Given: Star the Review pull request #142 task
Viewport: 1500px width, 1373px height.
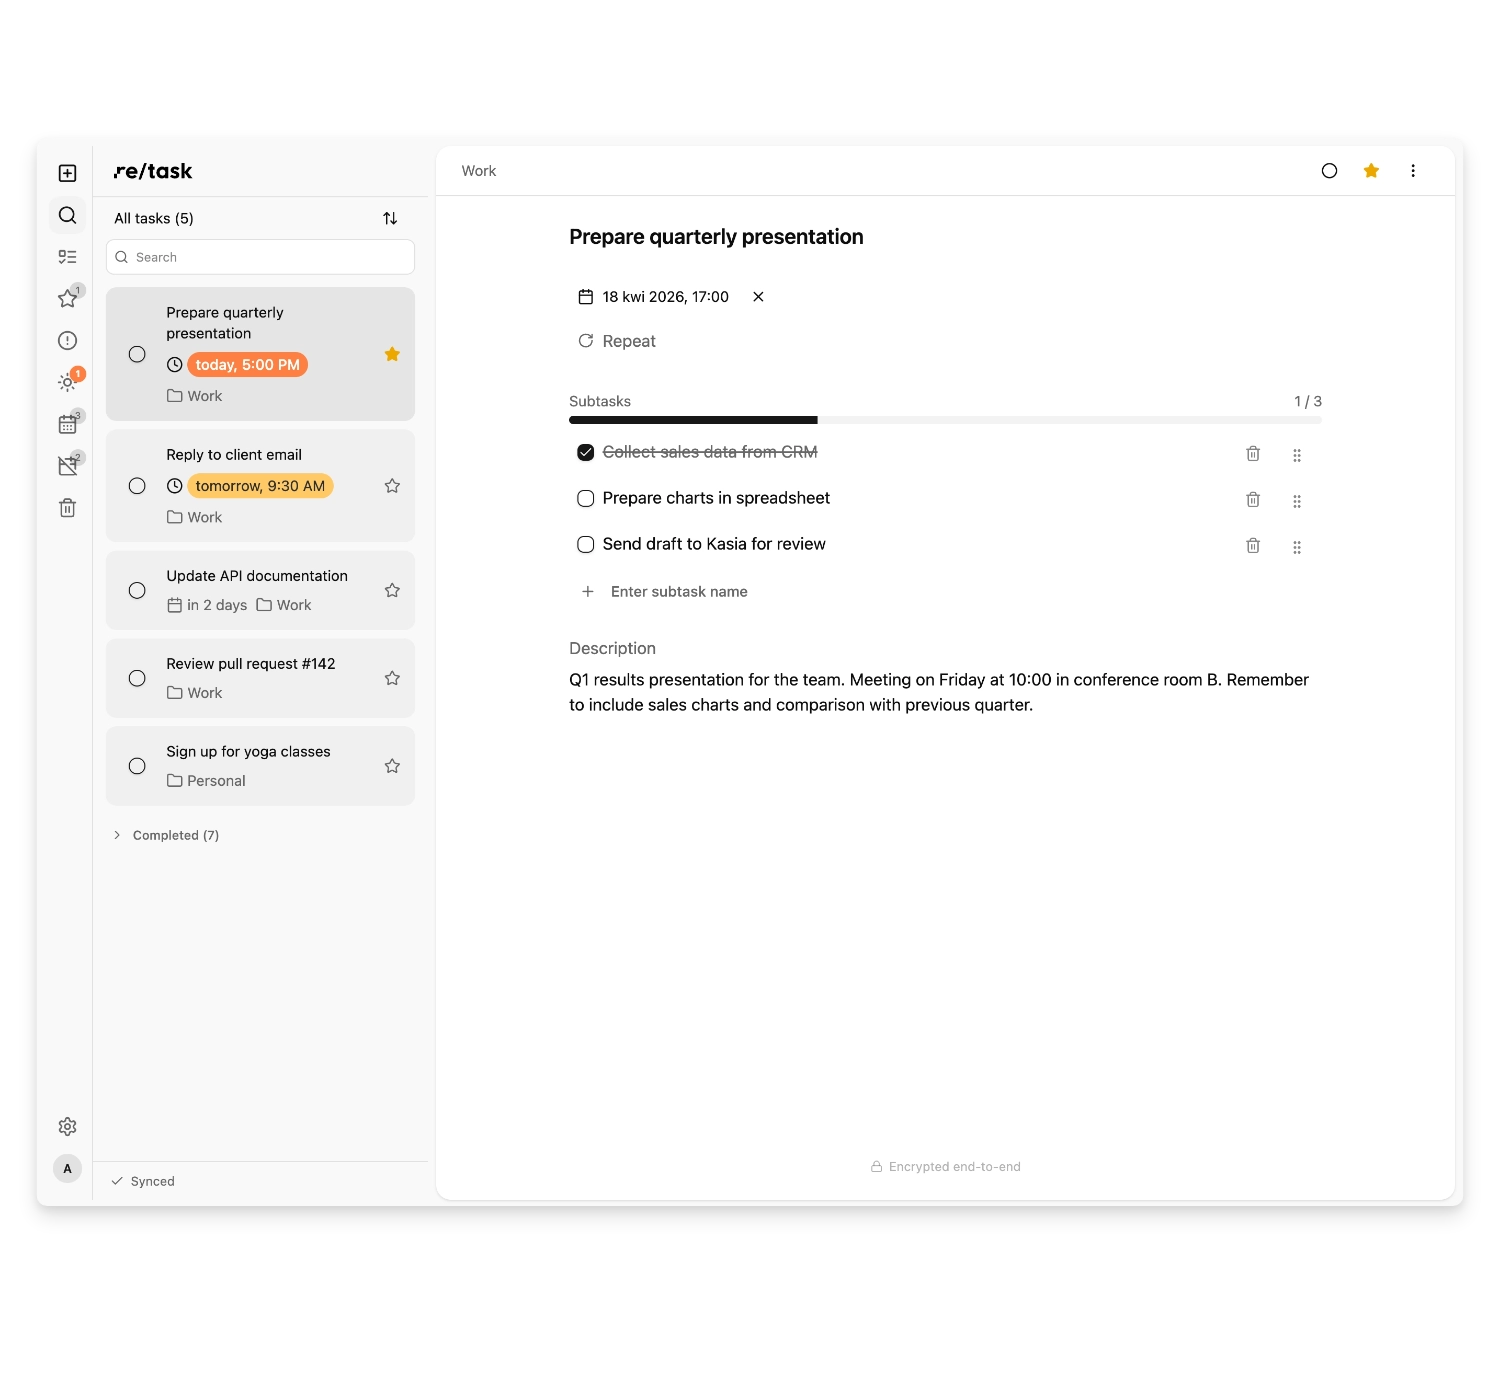Looking at the screenshot, I should coord(392,678).
